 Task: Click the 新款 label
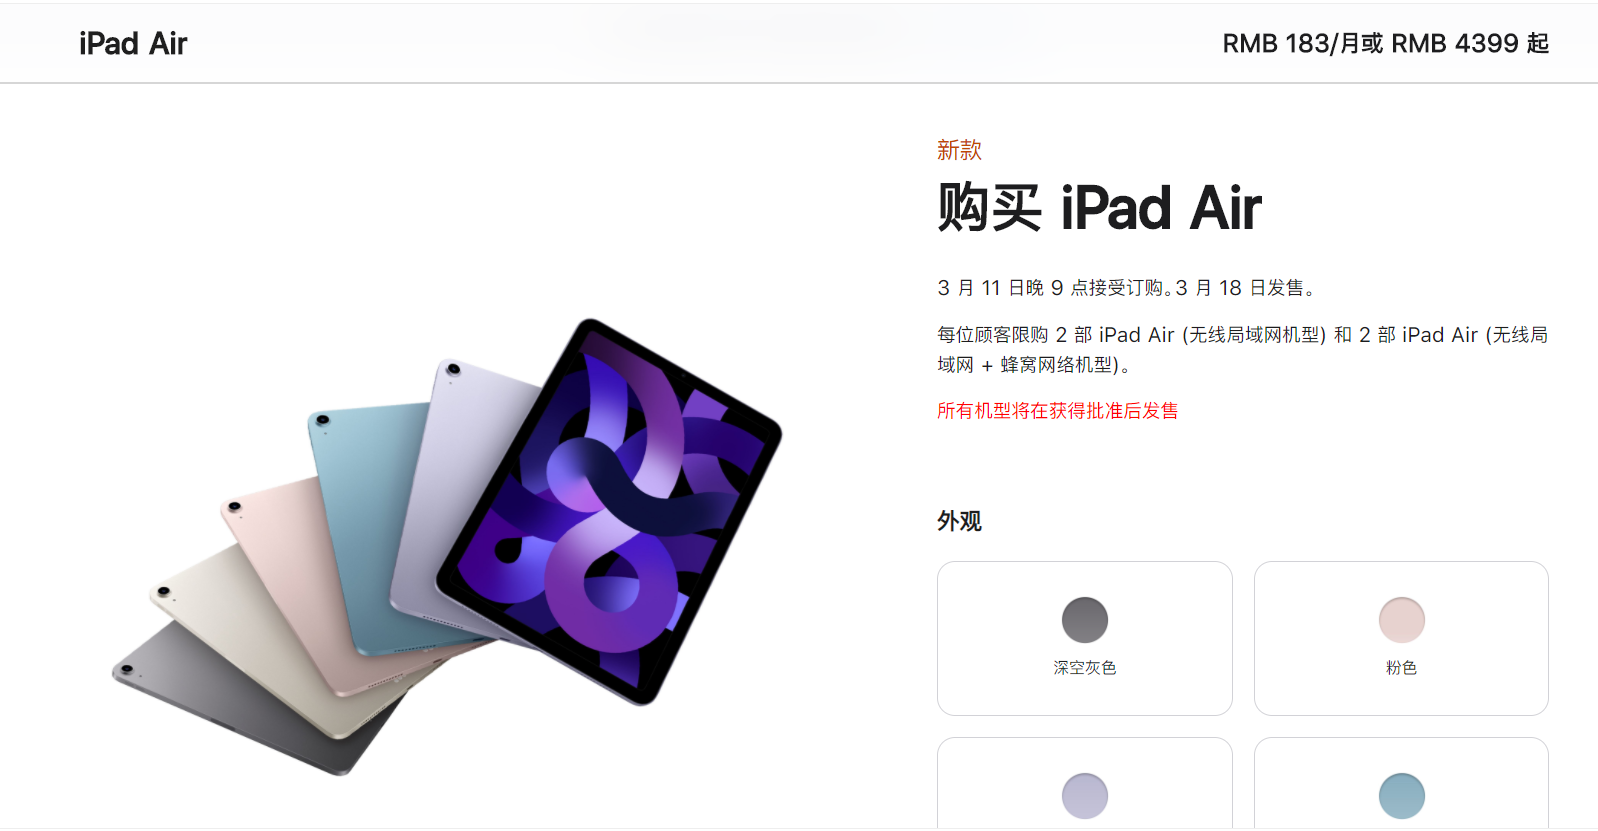[959, 150]
